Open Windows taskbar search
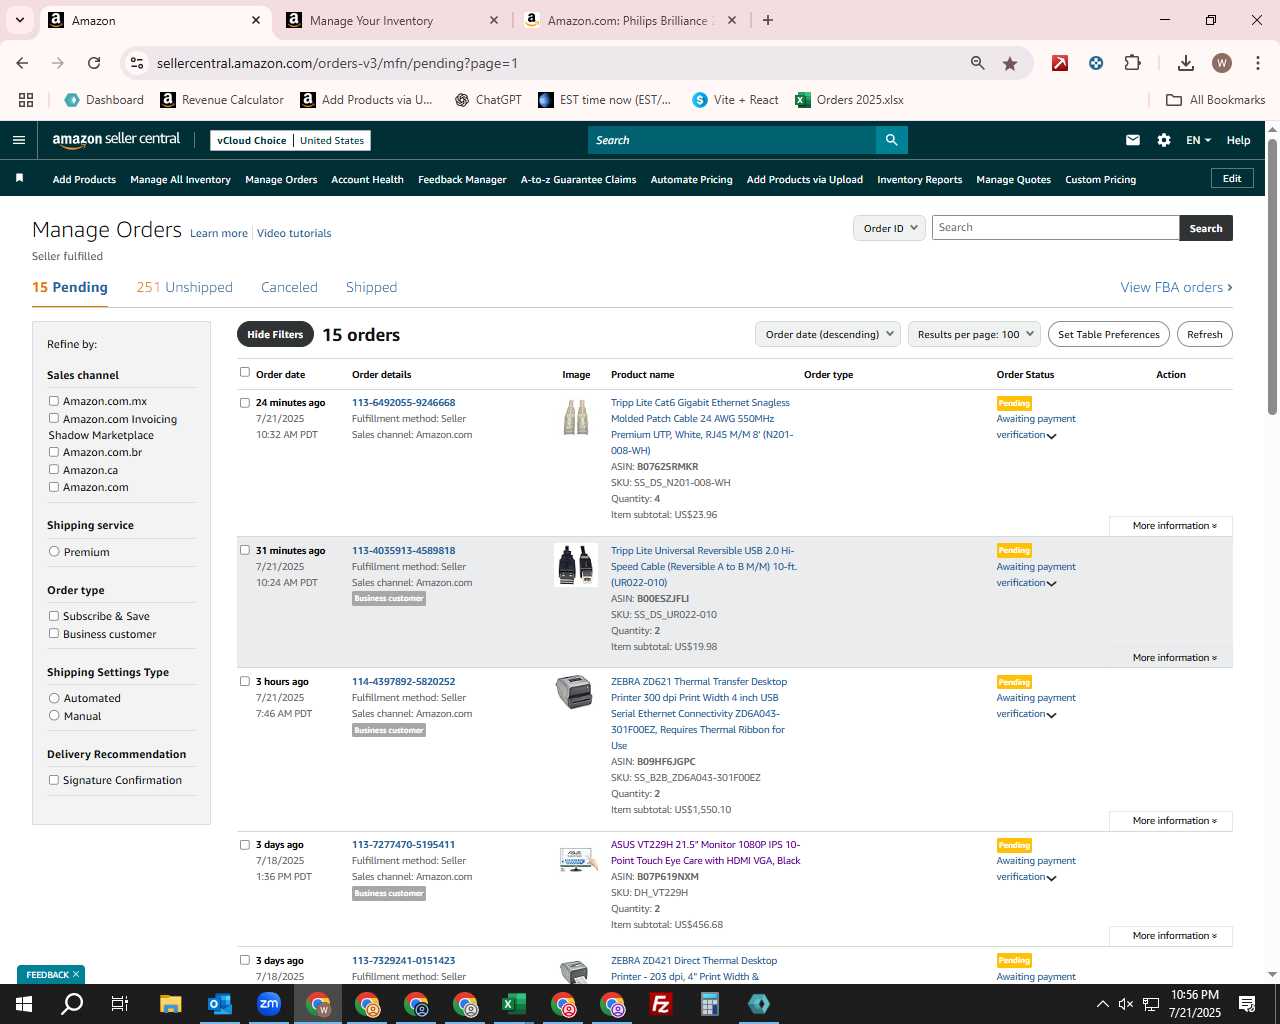The image size is (1280, 1024). pyautogui.click(x=72, y=1004)
